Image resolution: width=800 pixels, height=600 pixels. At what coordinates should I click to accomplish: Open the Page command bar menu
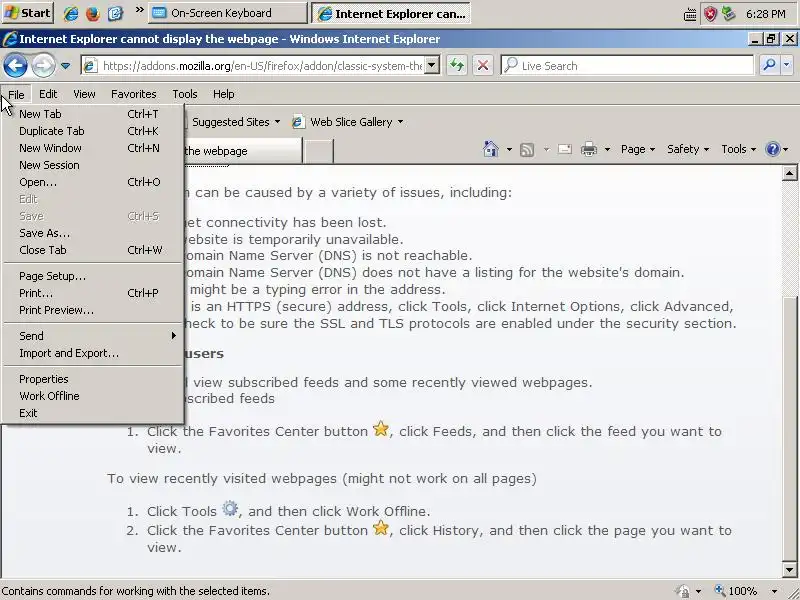coord(637,149)
